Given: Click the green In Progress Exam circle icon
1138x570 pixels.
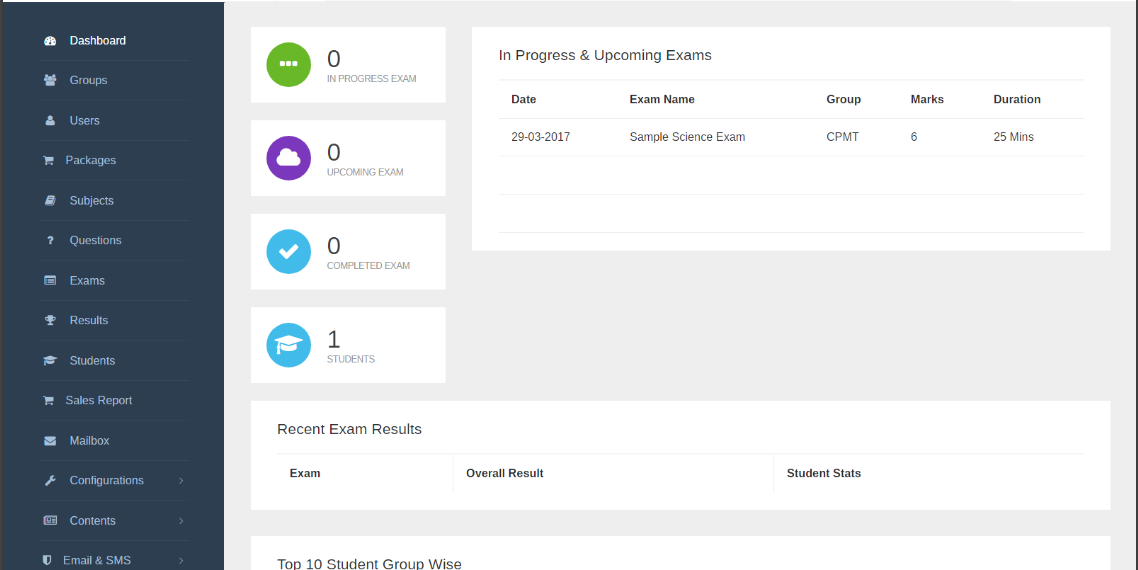Looking at the screenshot, I should [x=289, y=64].
